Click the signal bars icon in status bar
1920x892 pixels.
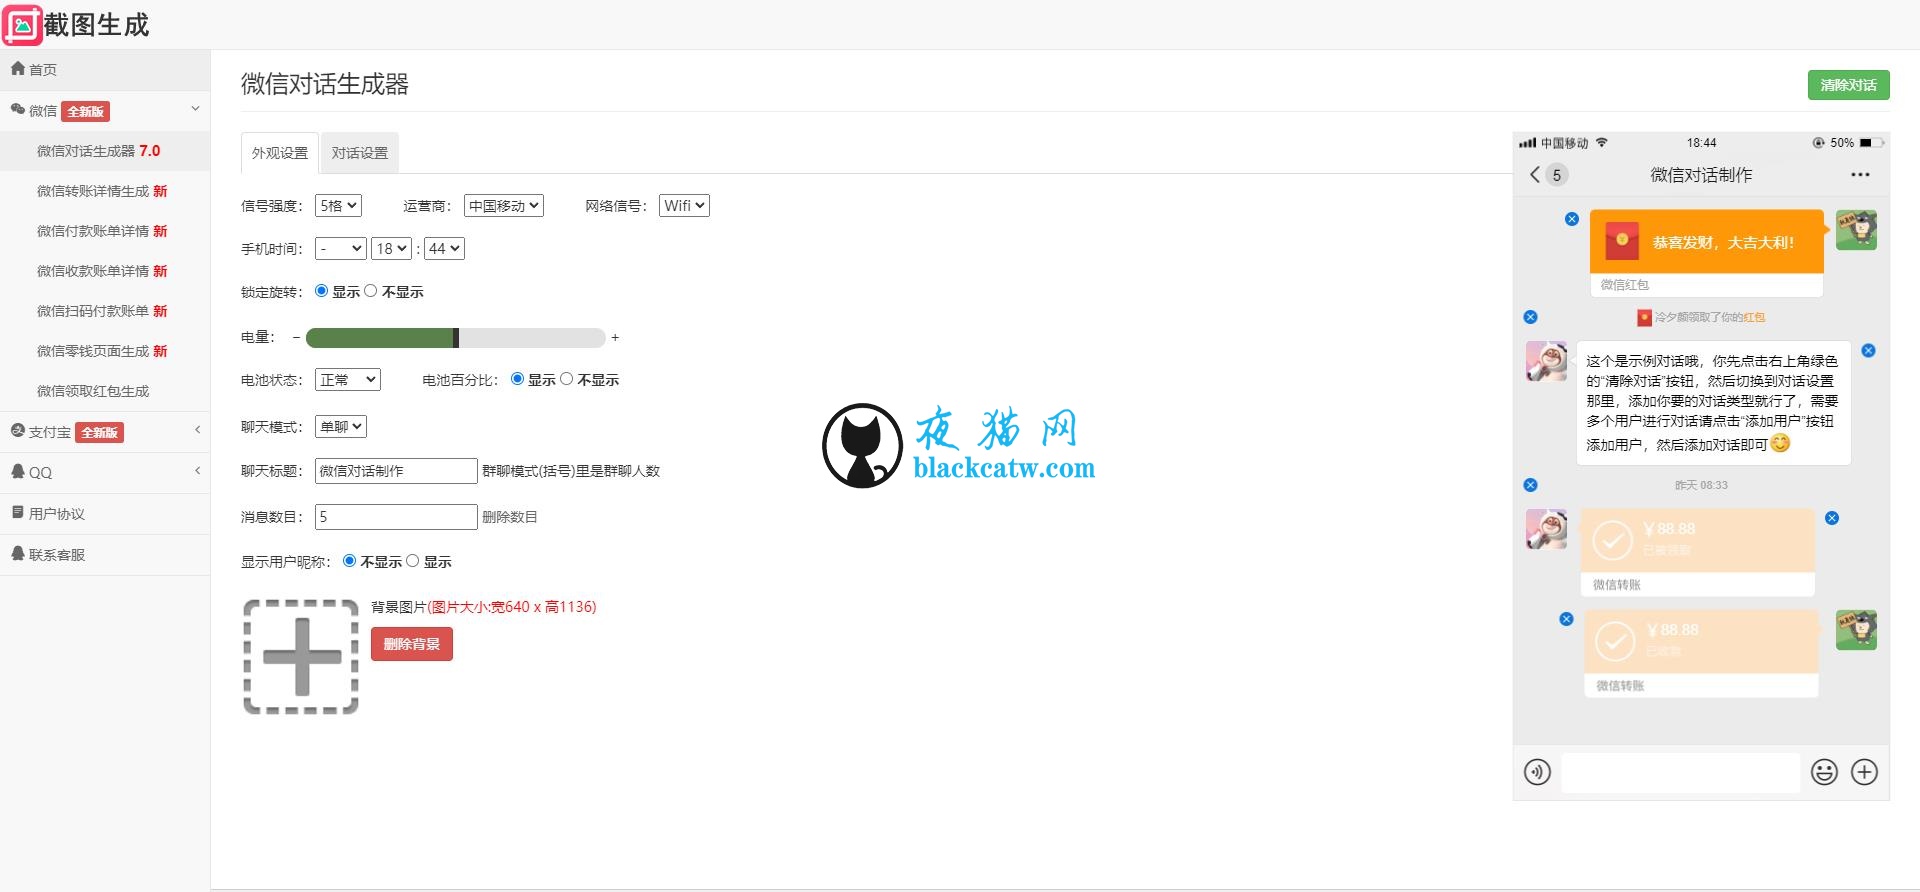click(1527, 143)
